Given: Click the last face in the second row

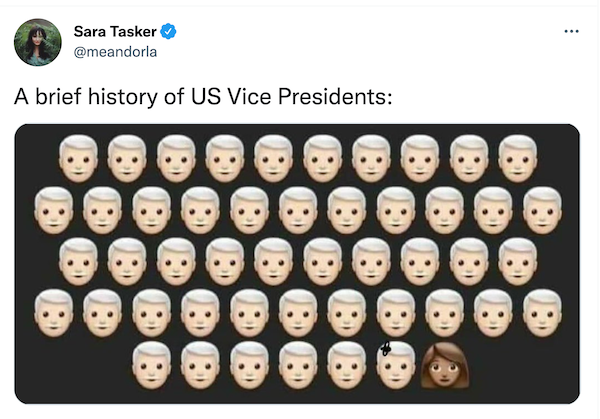Looking at the screenshot, I should (x=543, y=210).
